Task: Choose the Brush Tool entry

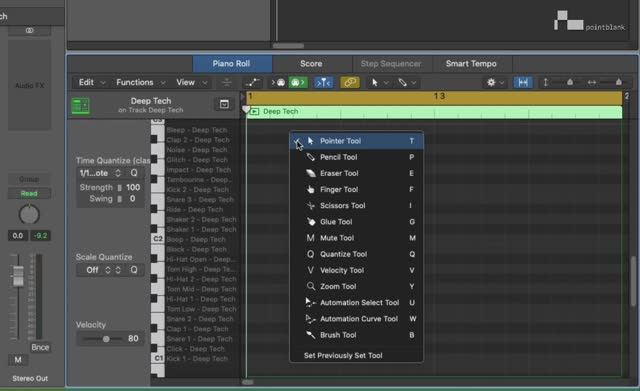Action: pos(356,335)
